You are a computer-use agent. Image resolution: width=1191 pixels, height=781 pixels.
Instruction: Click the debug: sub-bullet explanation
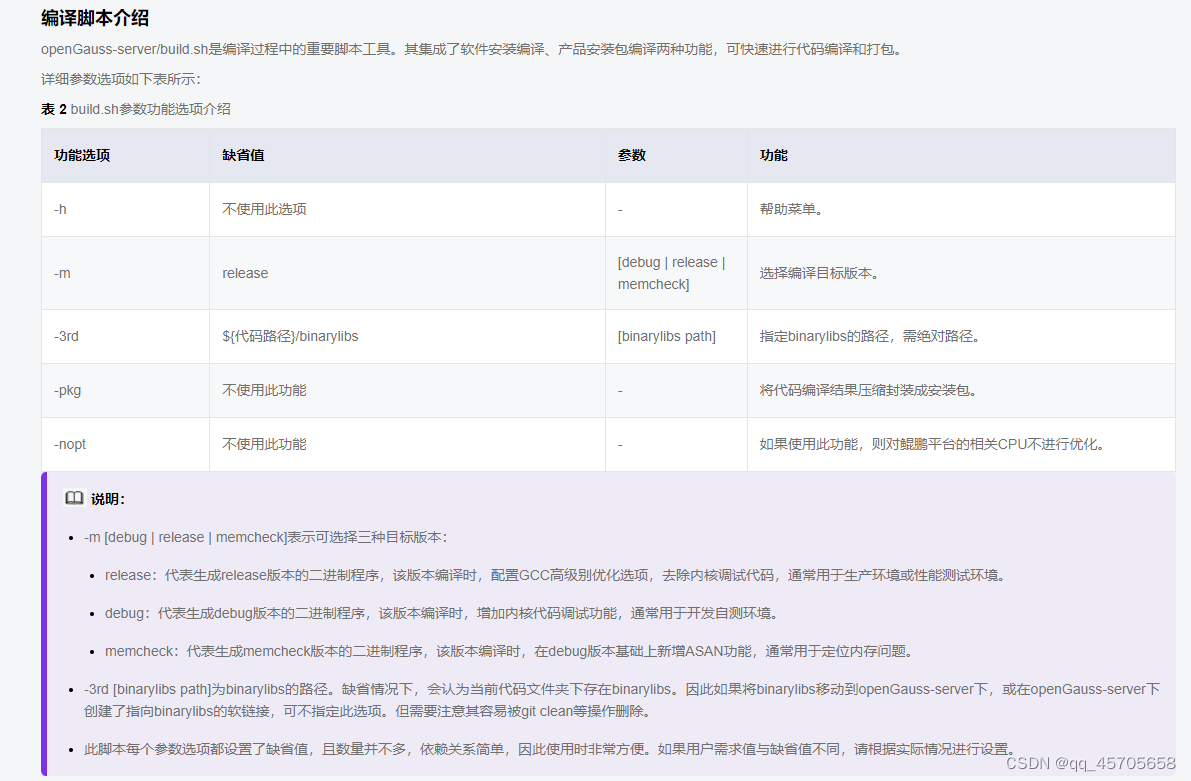tap(444, 613)
